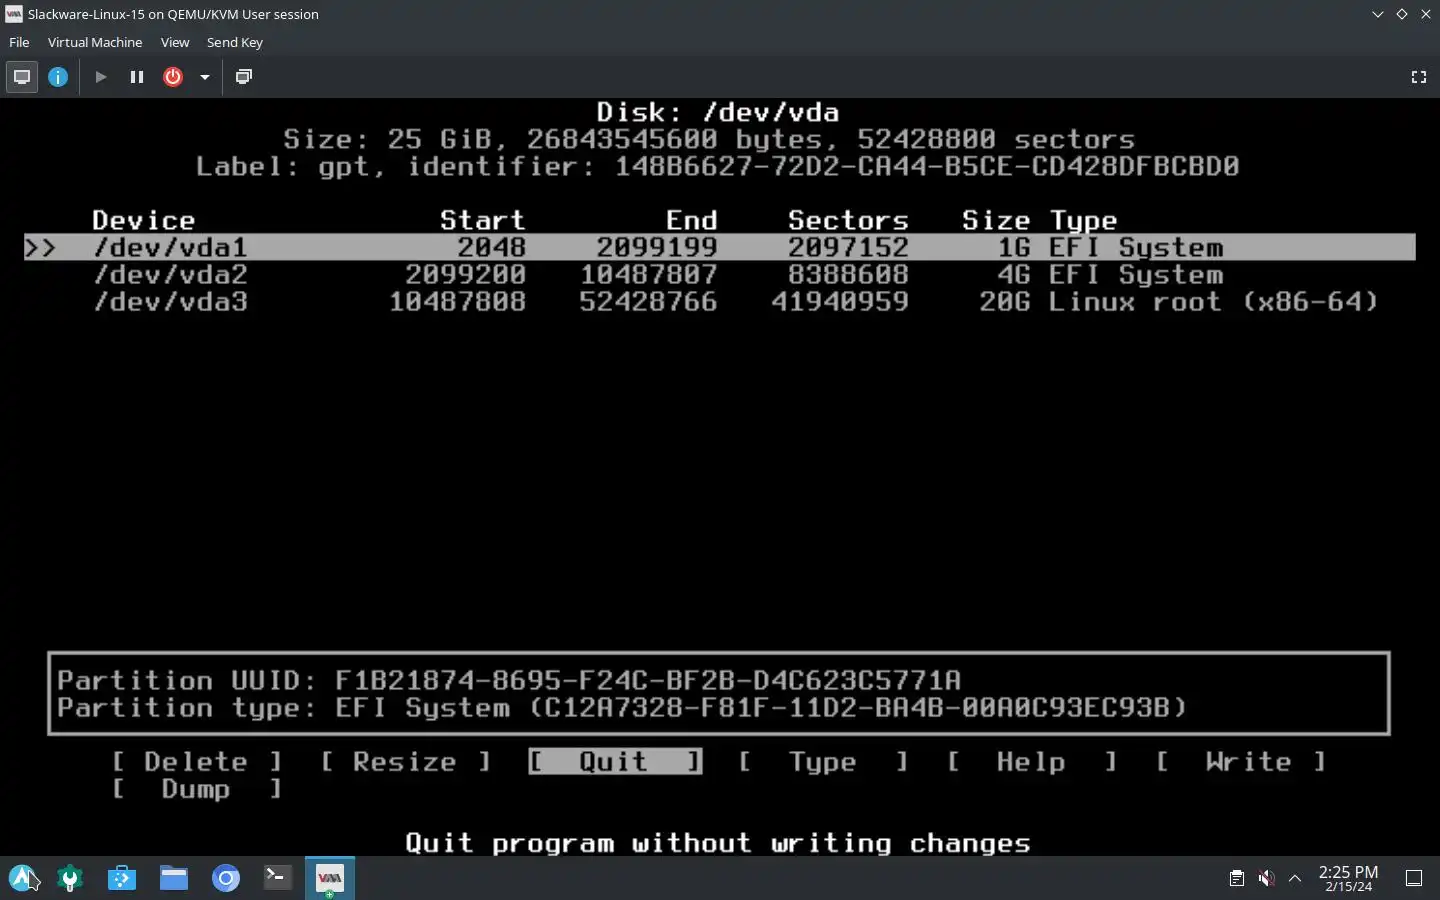Screen dimensions: 1440x900
Task: Click the Sectors column header
Action: pyautogui.click(x=848, y=220)
